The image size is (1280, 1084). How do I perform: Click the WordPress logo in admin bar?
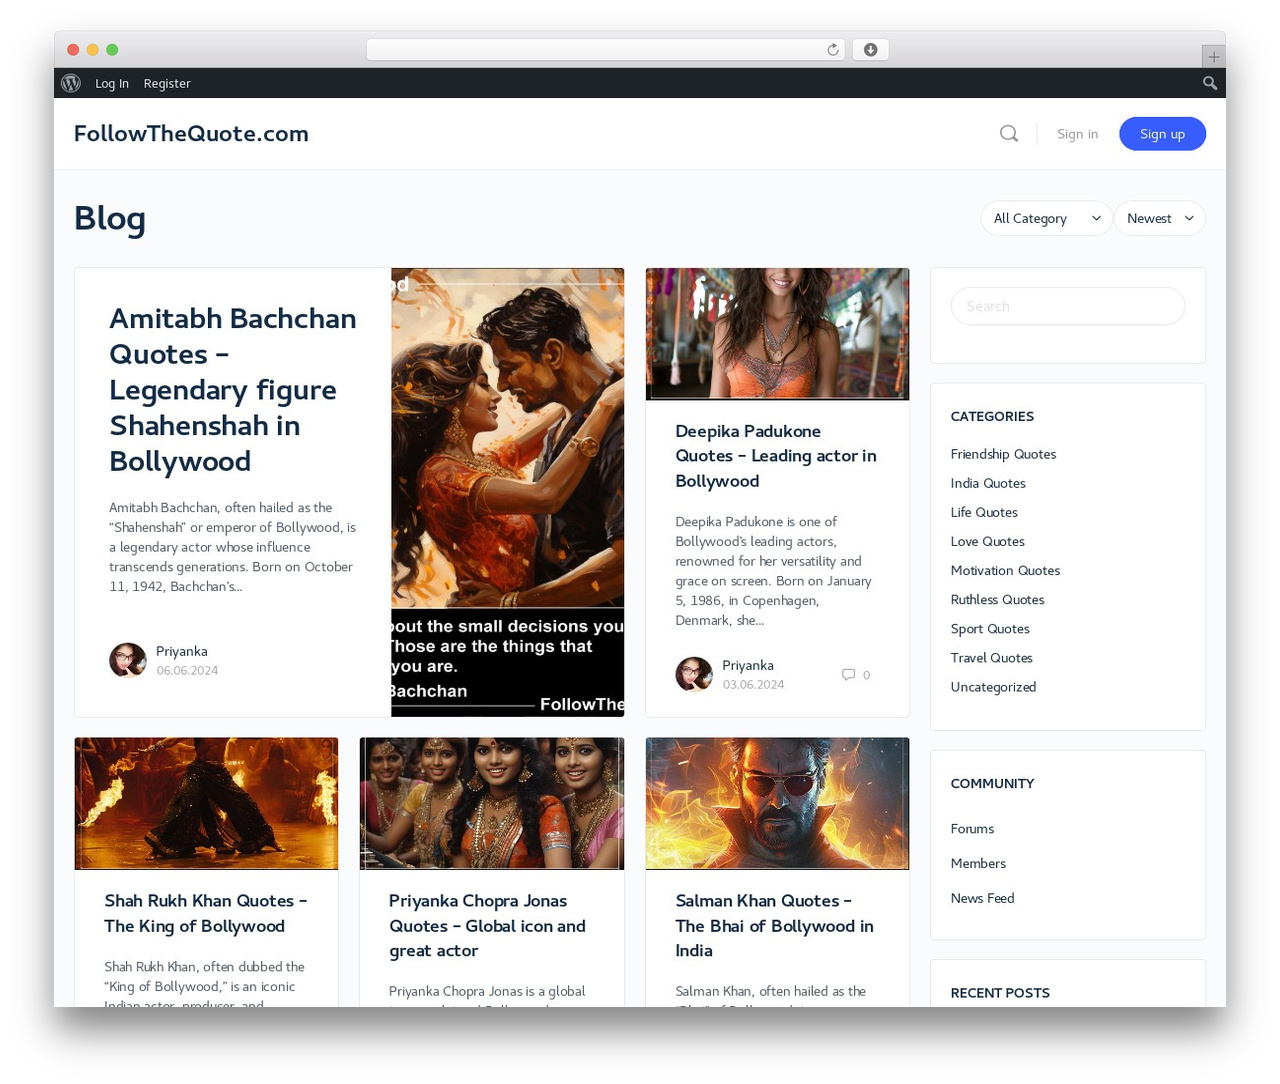(x=71, y=83)
